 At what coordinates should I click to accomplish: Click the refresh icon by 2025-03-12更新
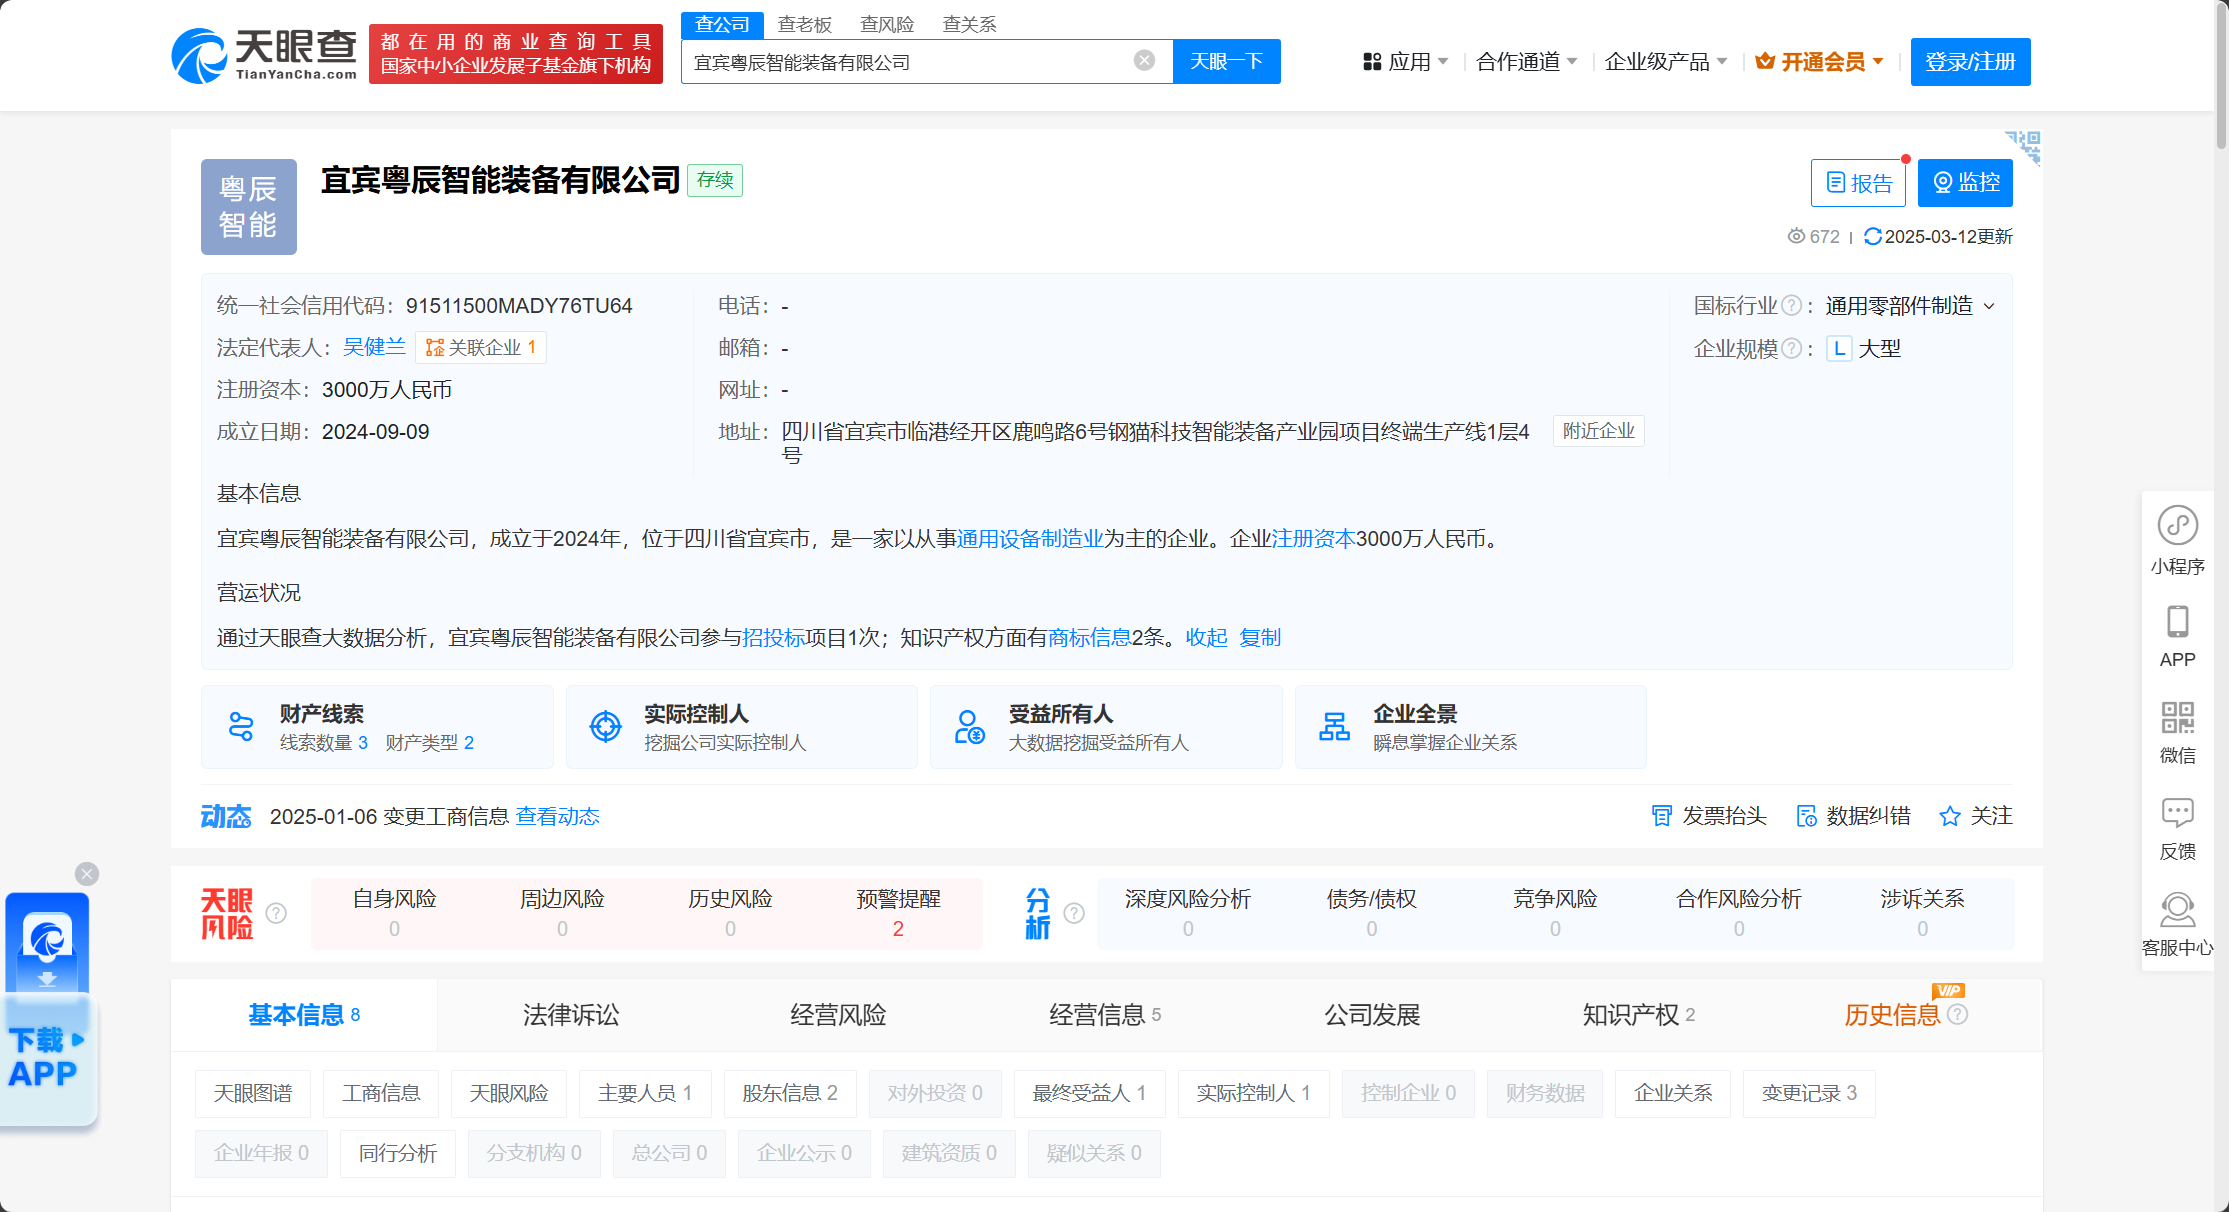coord(1873,237)
